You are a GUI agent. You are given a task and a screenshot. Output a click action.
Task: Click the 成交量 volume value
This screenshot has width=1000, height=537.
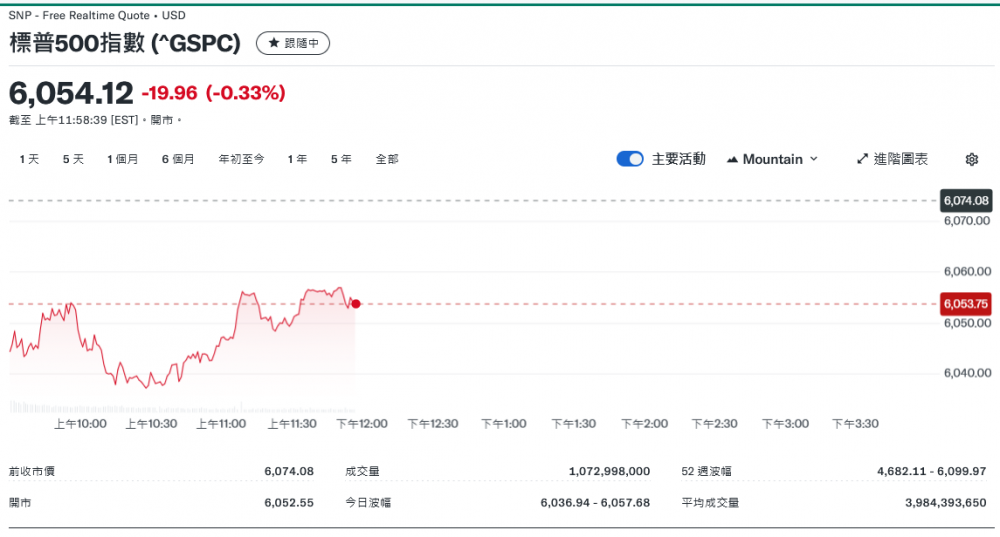tap(609, 471)
